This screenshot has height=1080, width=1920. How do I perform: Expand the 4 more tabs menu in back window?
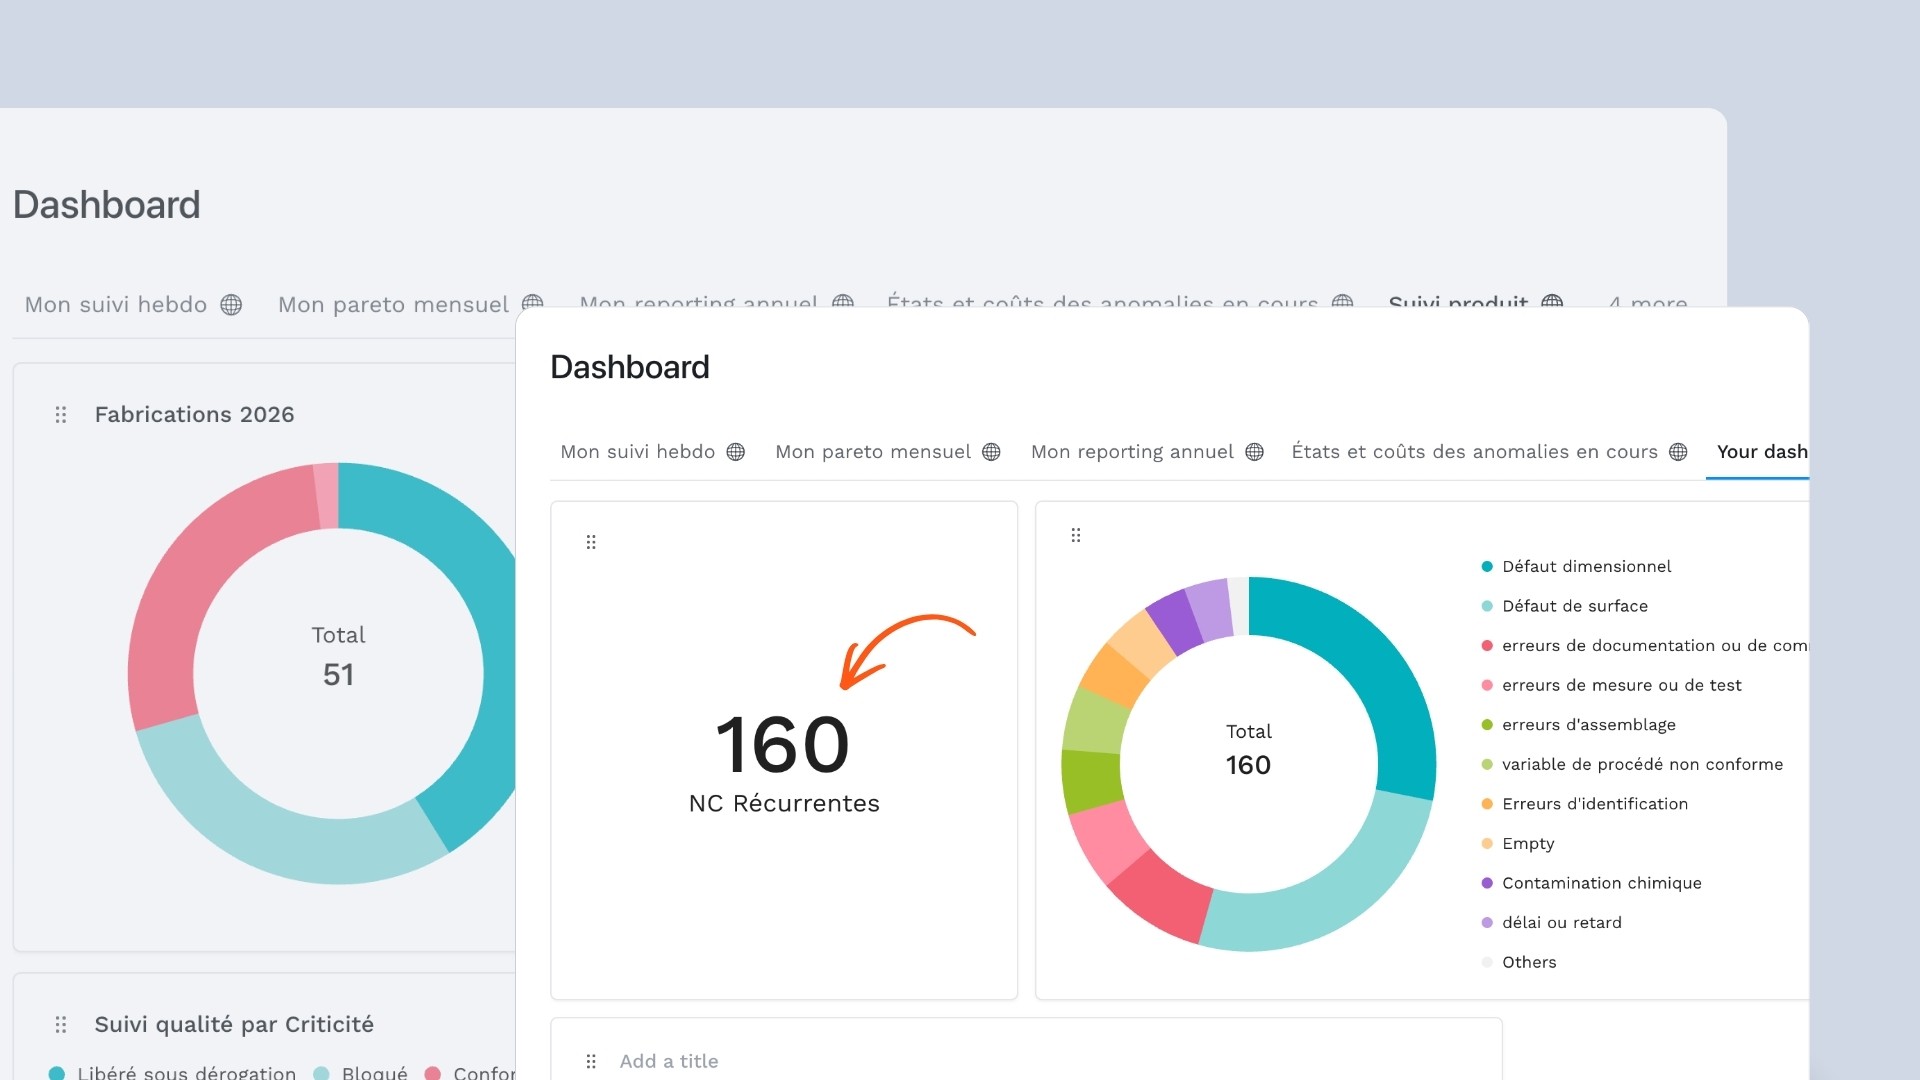coord(1648,302)
